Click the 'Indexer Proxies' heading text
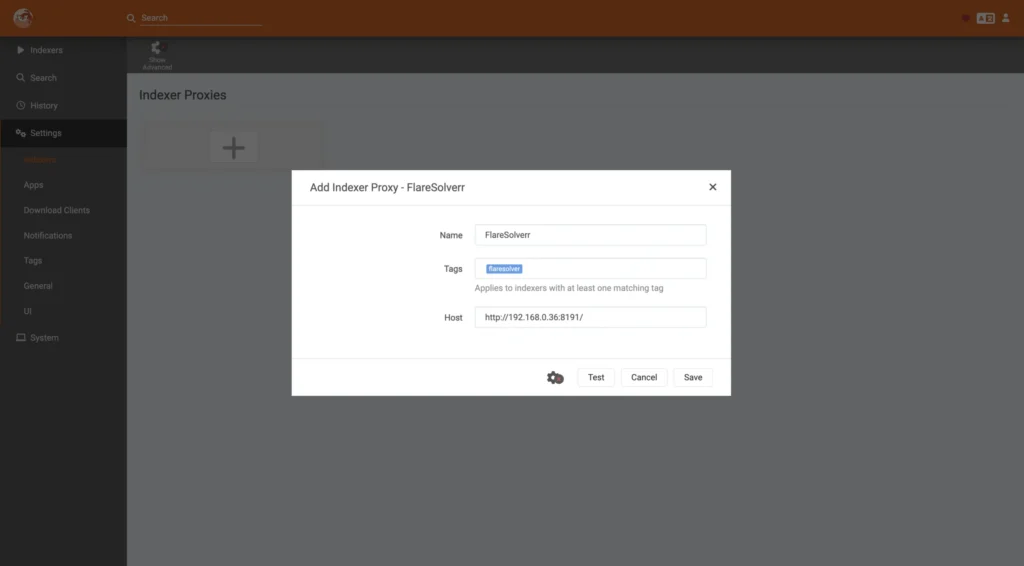Viewport: 1024px width, 566px height. (x=183, y=95)
